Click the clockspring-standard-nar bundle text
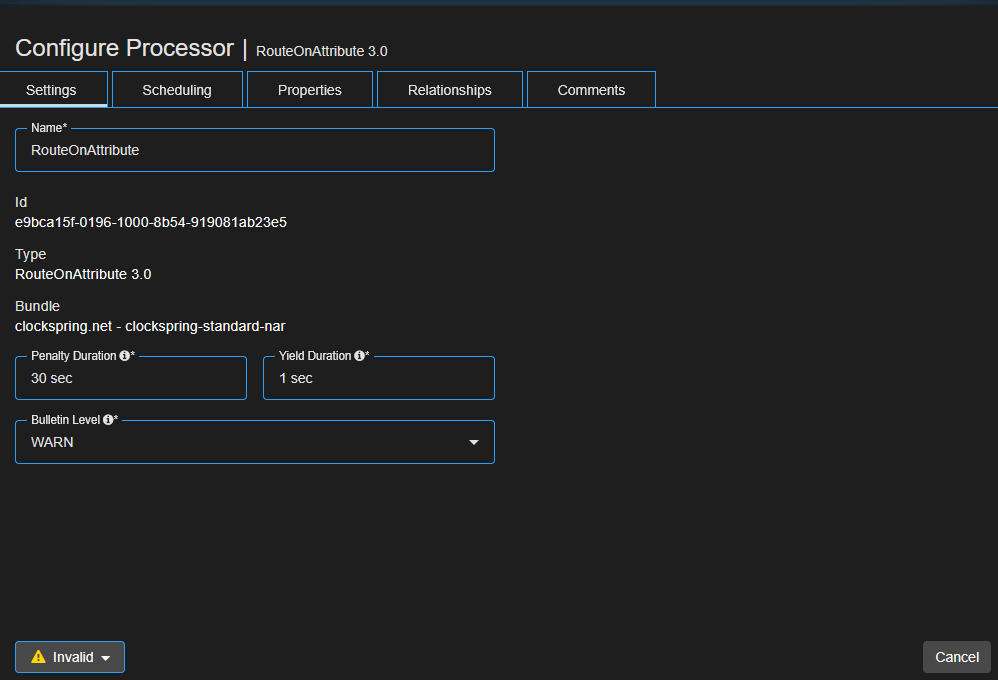Image resolution: width=998 pixels, height=680 pixels. tap(150, 326)
